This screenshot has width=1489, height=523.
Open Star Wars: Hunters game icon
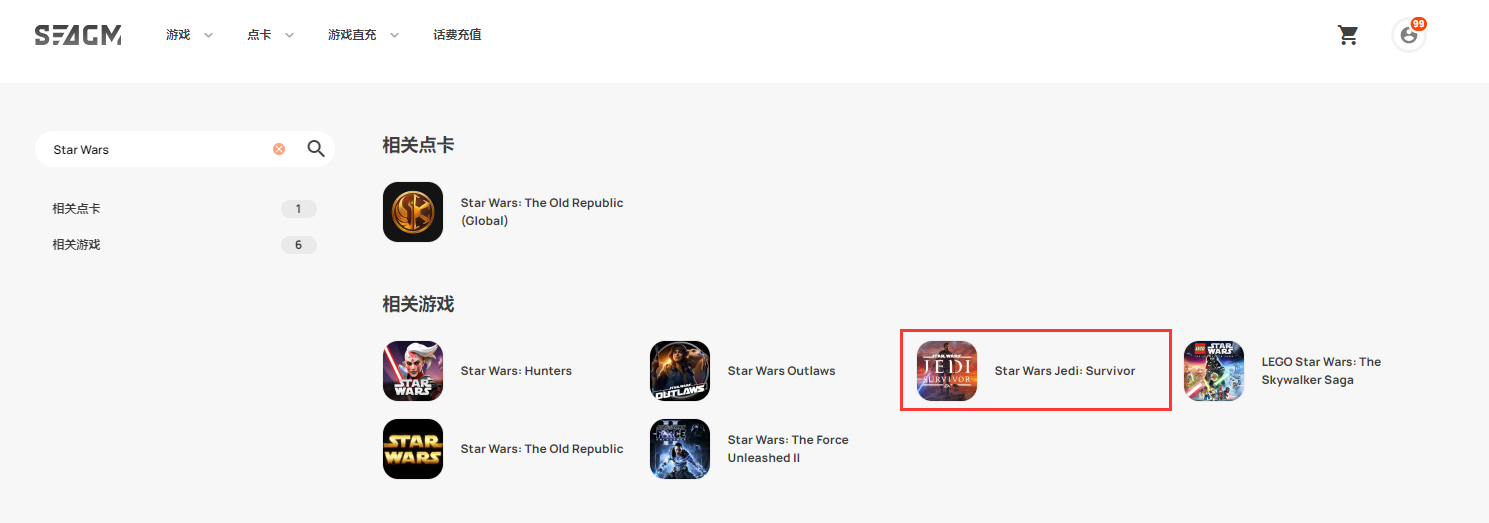click(x=413, y=371)
